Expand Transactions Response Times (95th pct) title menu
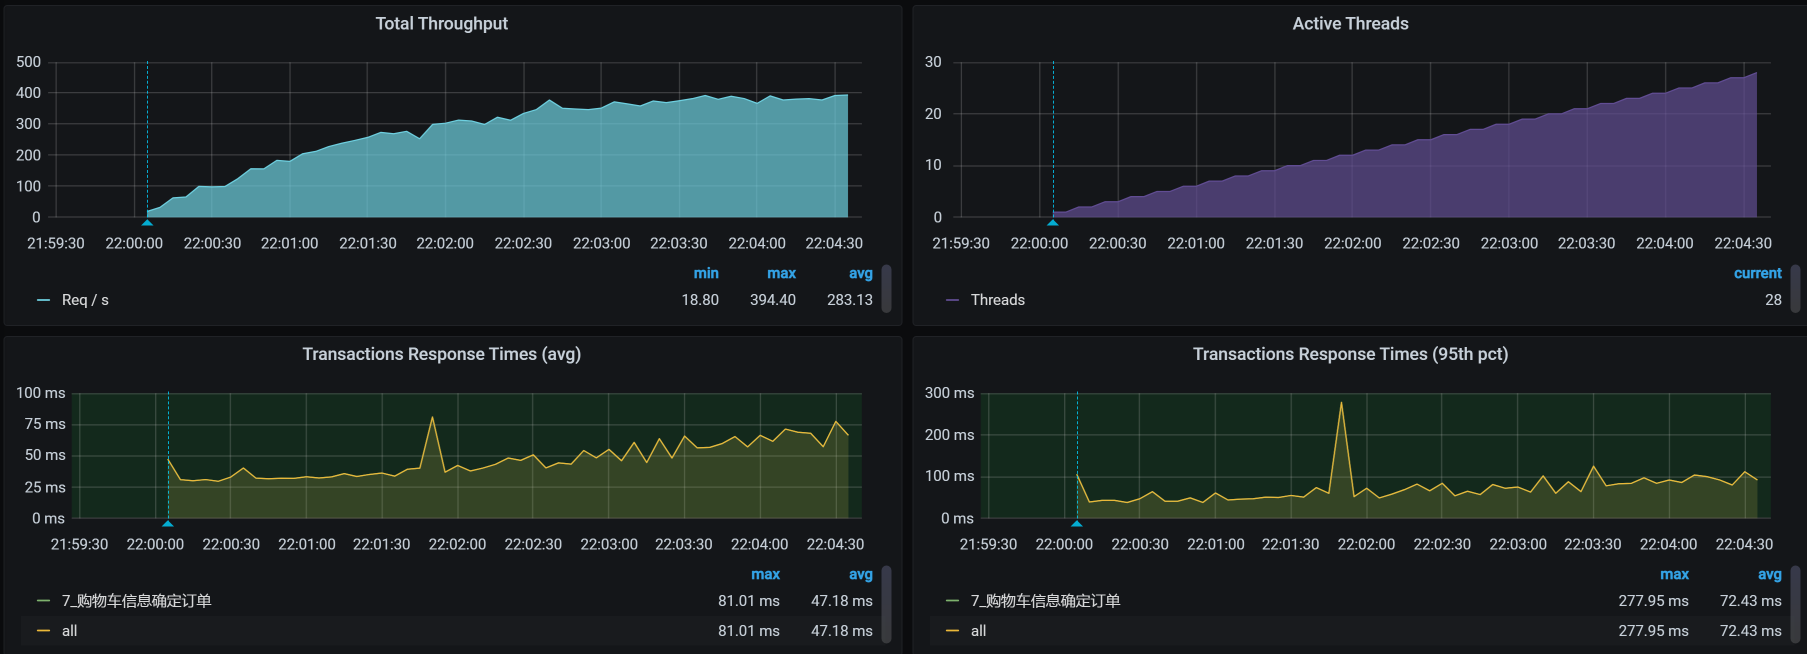The width and height of the screenshot is (1807, 654). point(1349,354)
